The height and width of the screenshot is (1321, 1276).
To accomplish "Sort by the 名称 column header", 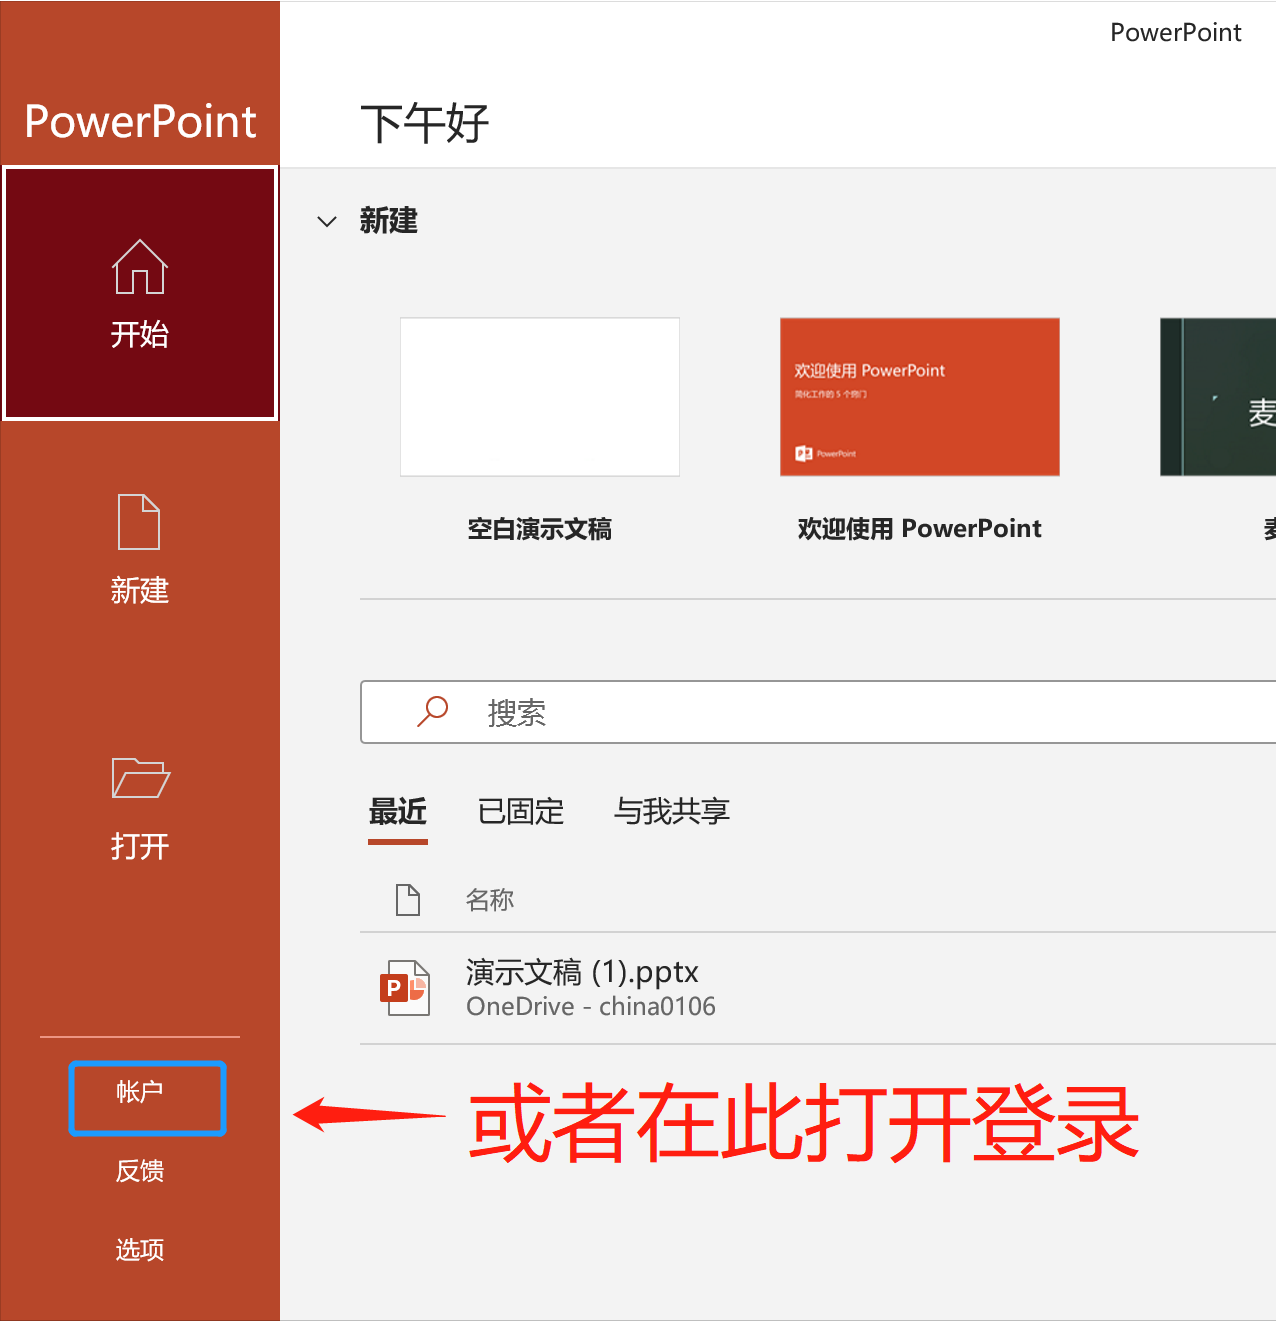I will pyautogui.click(x=490, y=900).
